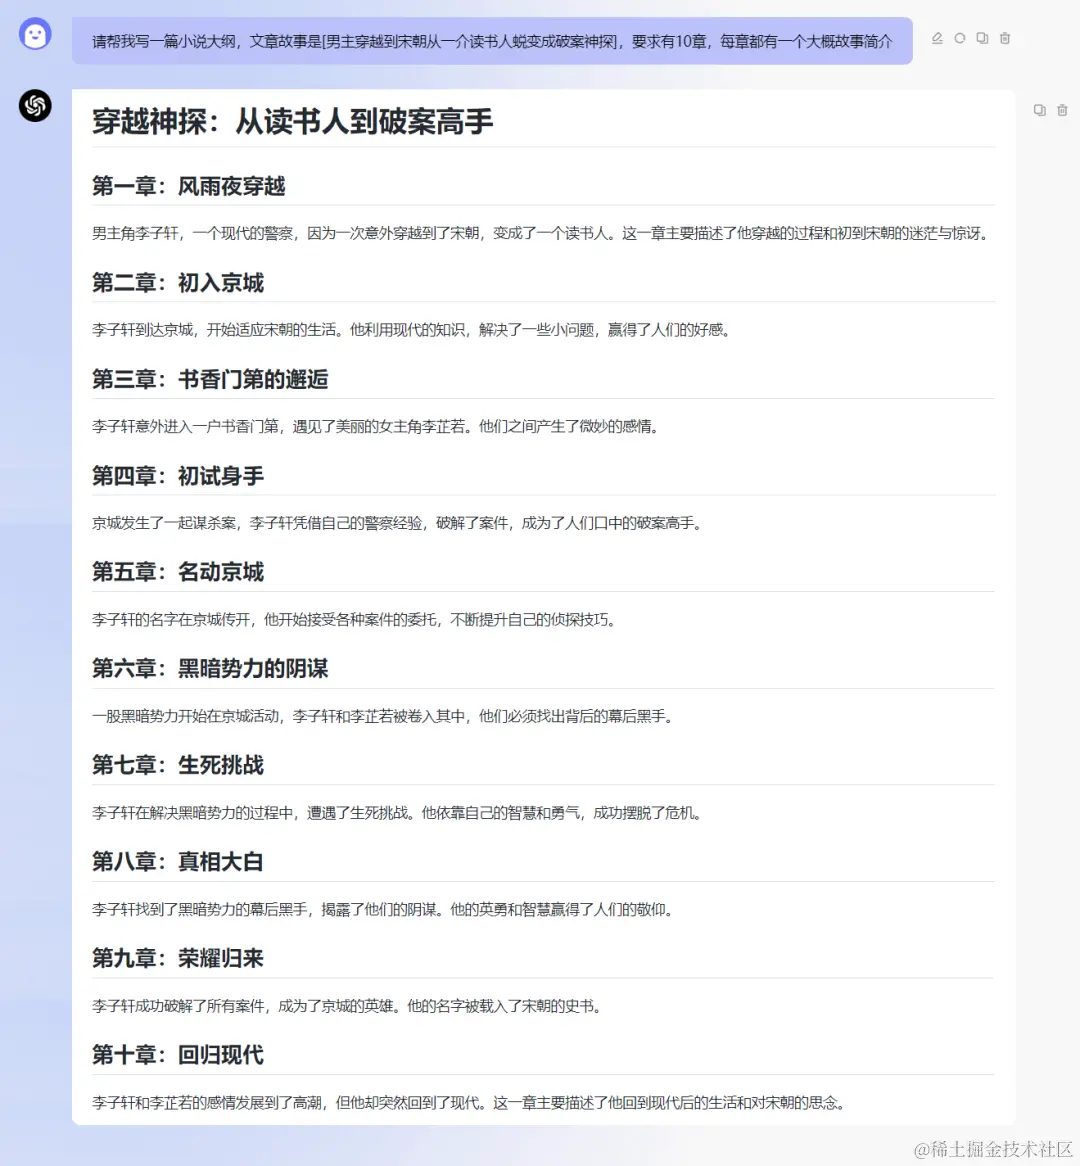Click heading 第五章：名动京城
The image size is (1080, 1166).
point(177,571)
